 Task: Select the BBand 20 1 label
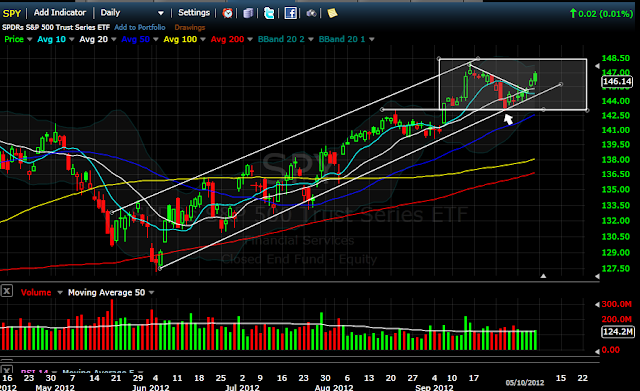click(x=342, y=39)
